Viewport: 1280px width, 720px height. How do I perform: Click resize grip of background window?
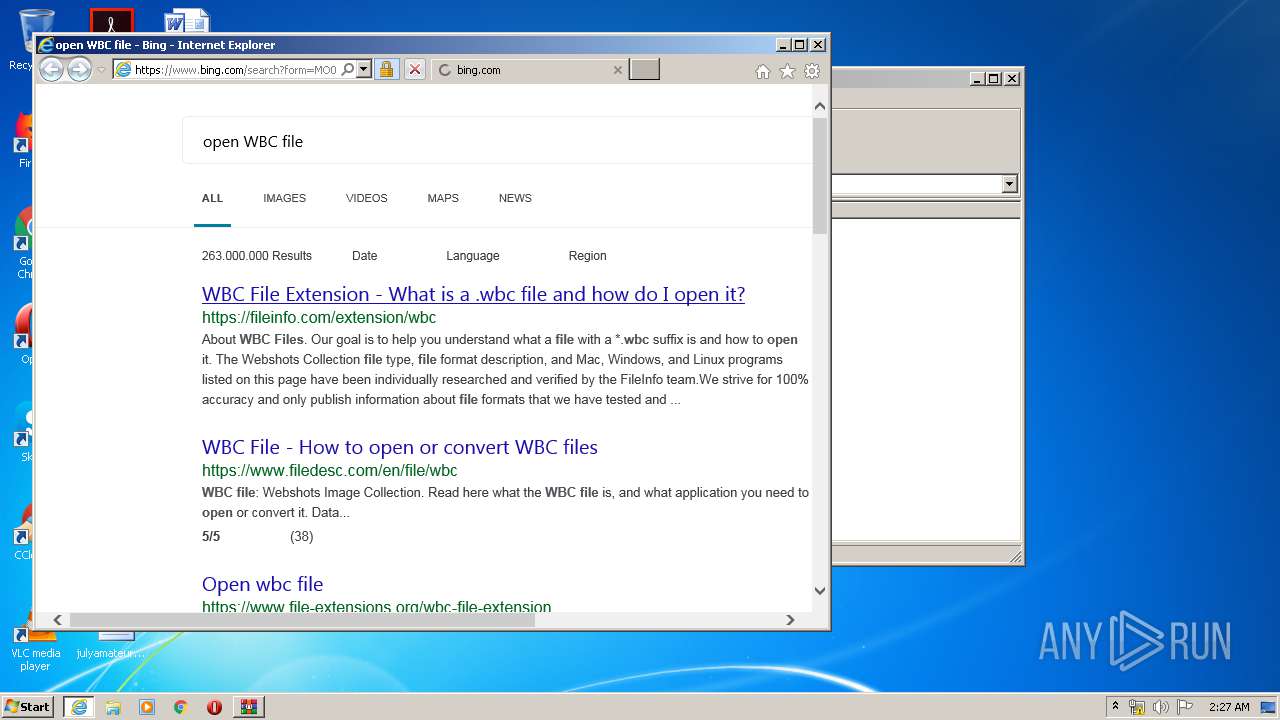coord(1014,556)
